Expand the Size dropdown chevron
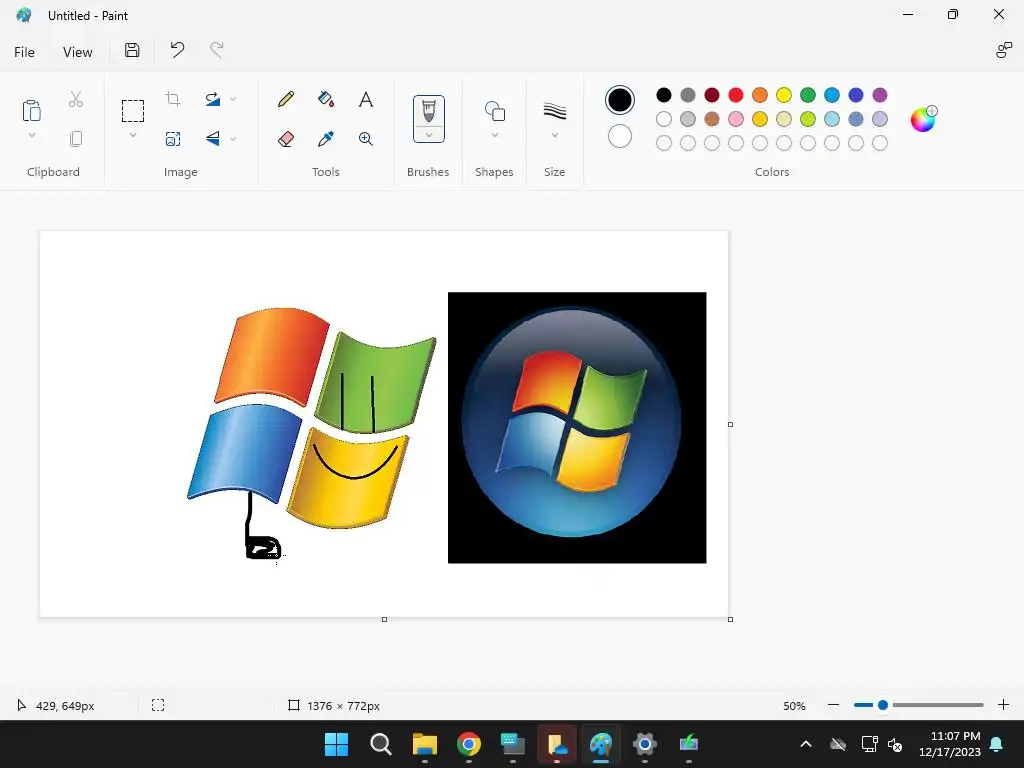The image size is (1024, 768). 554,135
